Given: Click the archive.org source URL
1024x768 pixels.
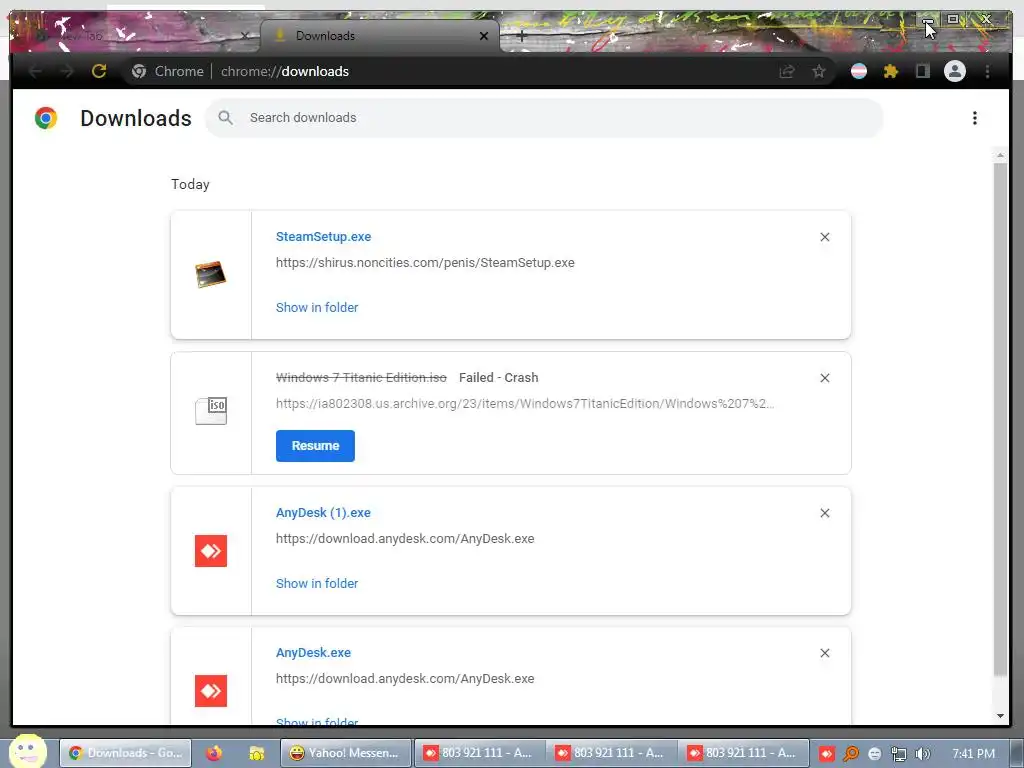Looking at the screenshot, I should [x=524, y=404].
